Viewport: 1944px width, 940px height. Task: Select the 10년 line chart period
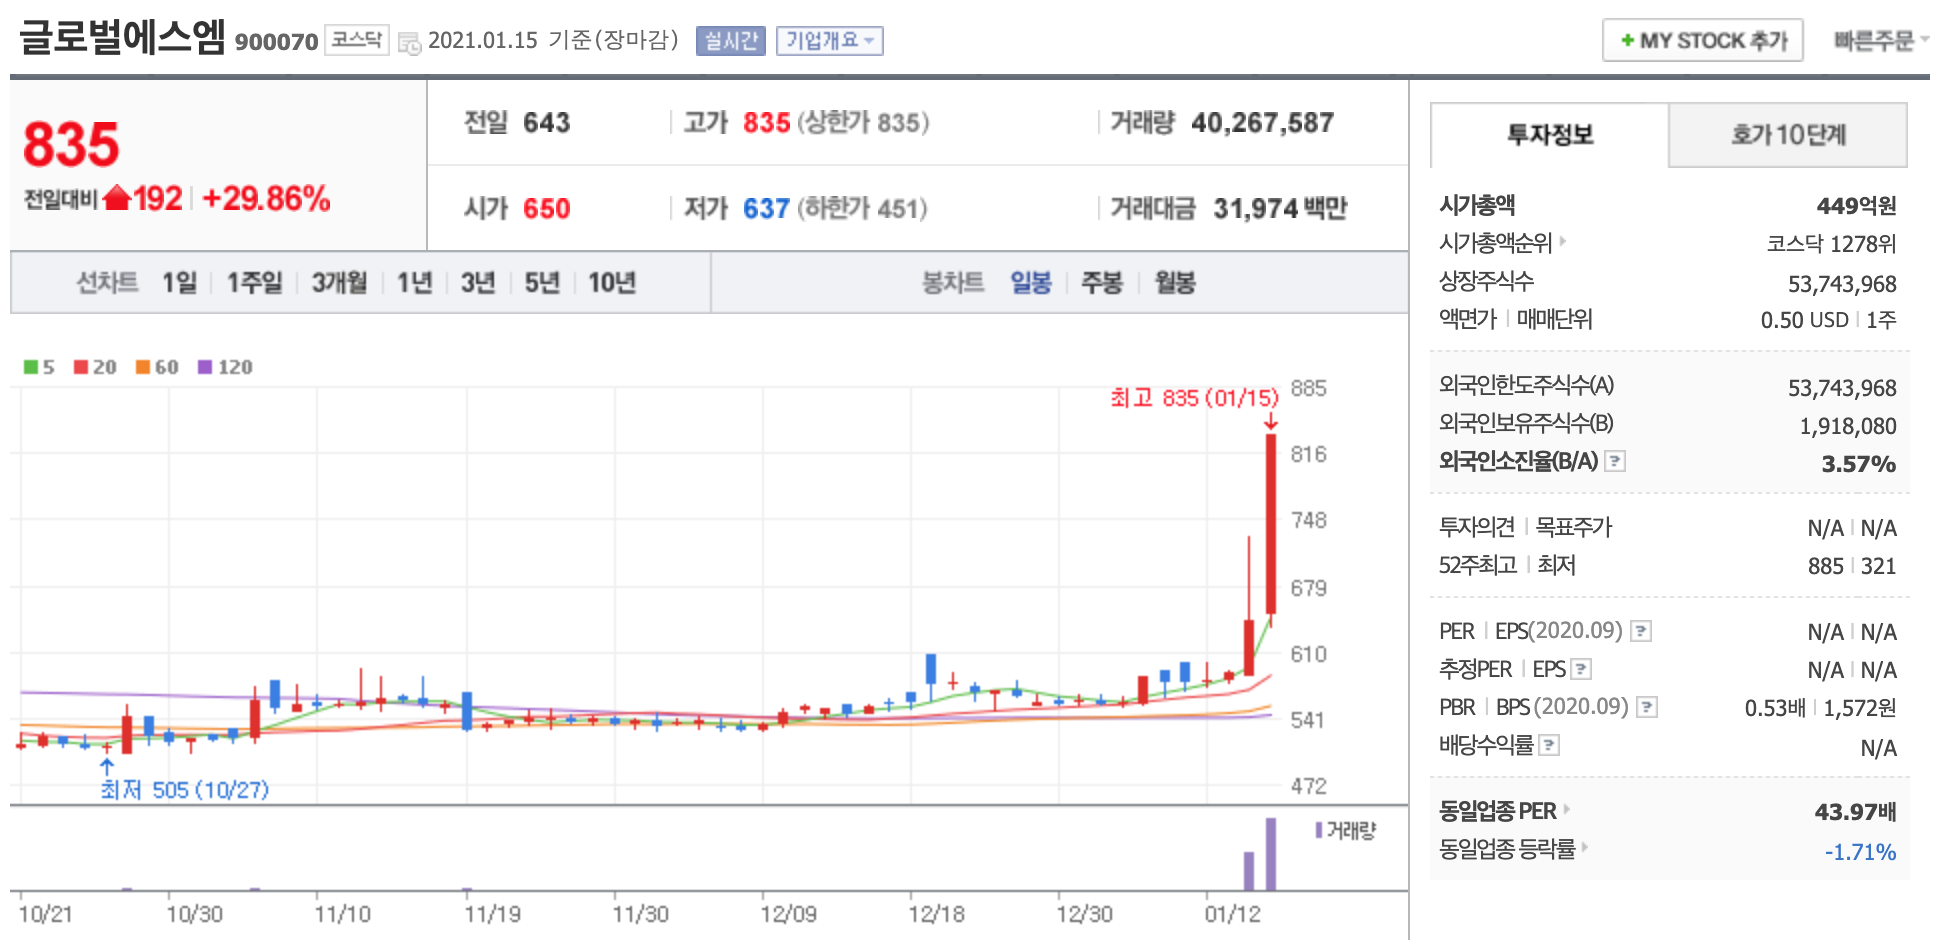(612, 283)
